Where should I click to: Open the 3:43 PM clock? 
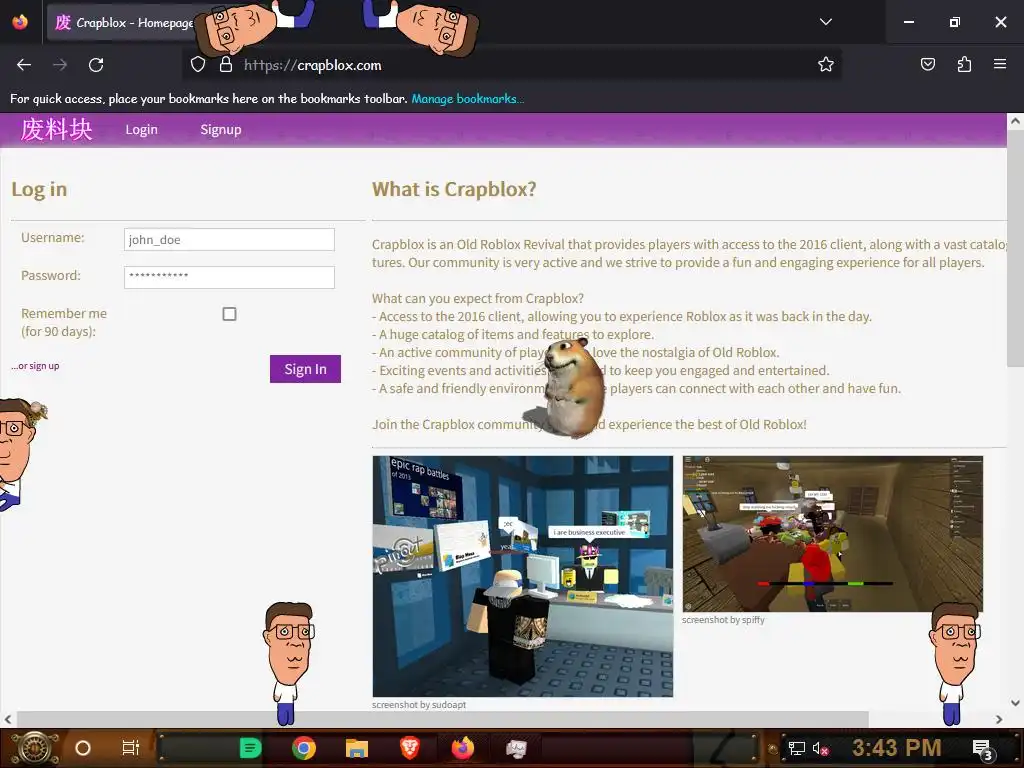tap(897, 747)
